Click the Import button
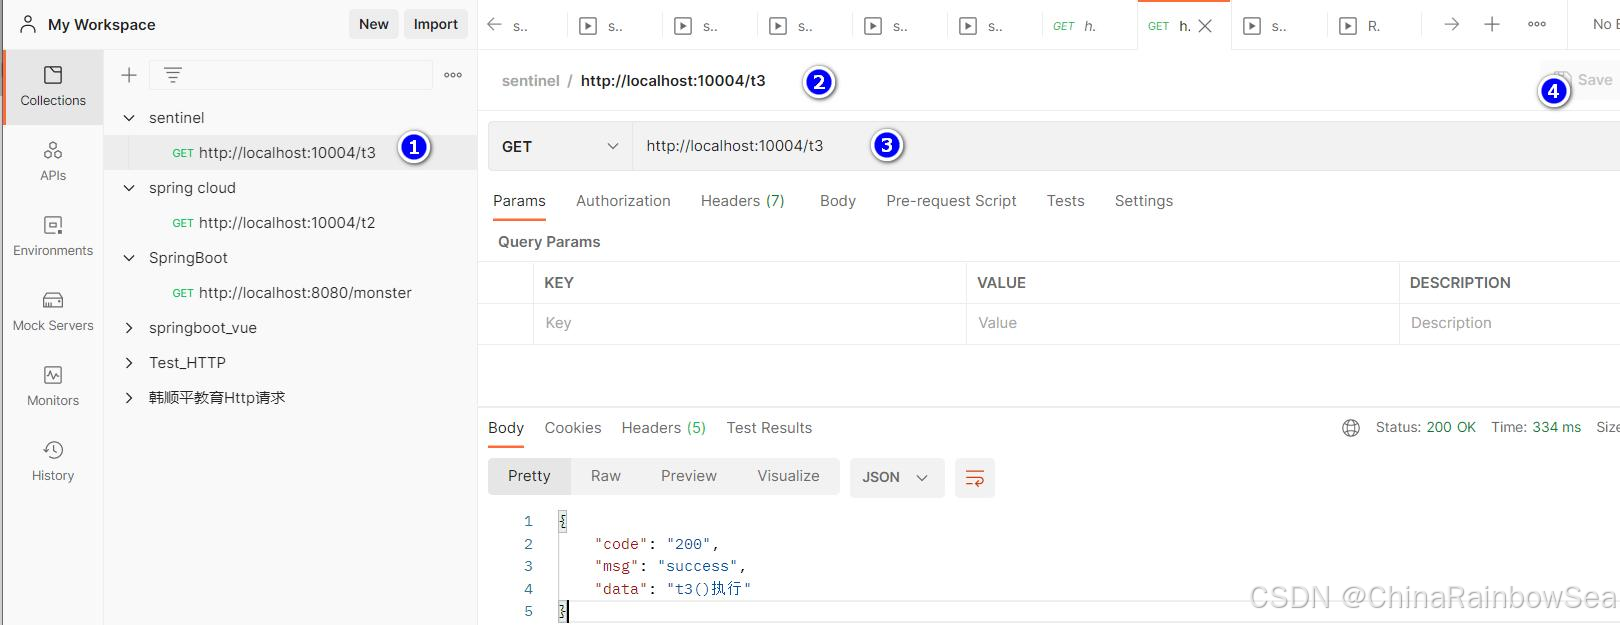The image size is (1620, 625). pos(435,24)
